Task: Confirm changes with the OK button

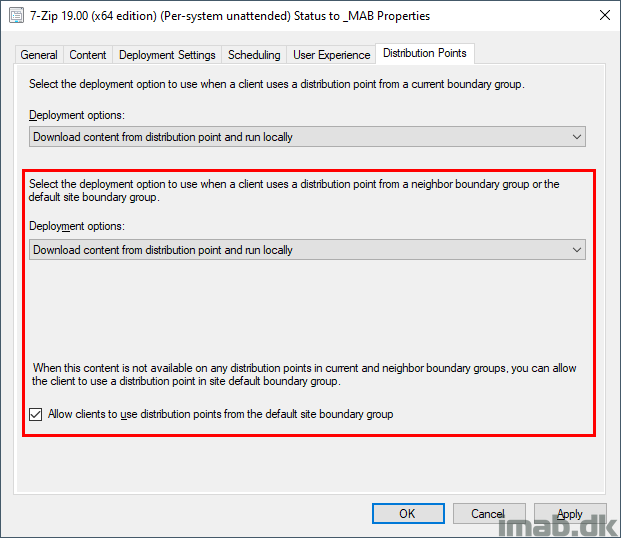Action: [408, 513]
